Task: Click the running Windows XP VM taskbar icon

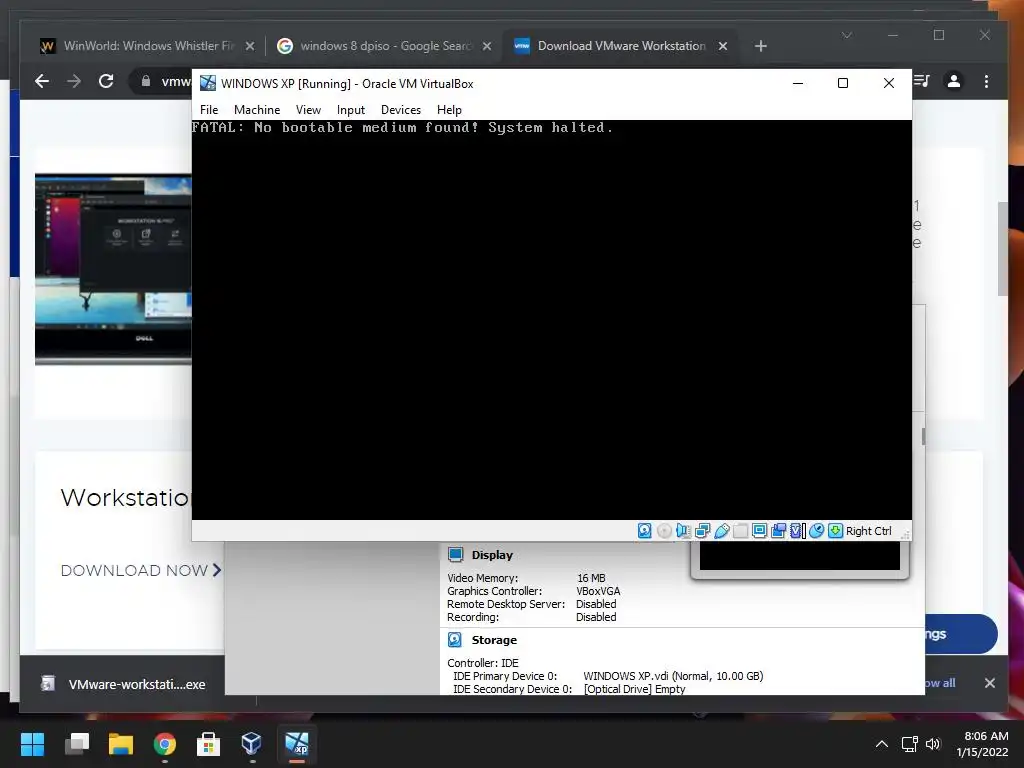Action: pos(296,744)
